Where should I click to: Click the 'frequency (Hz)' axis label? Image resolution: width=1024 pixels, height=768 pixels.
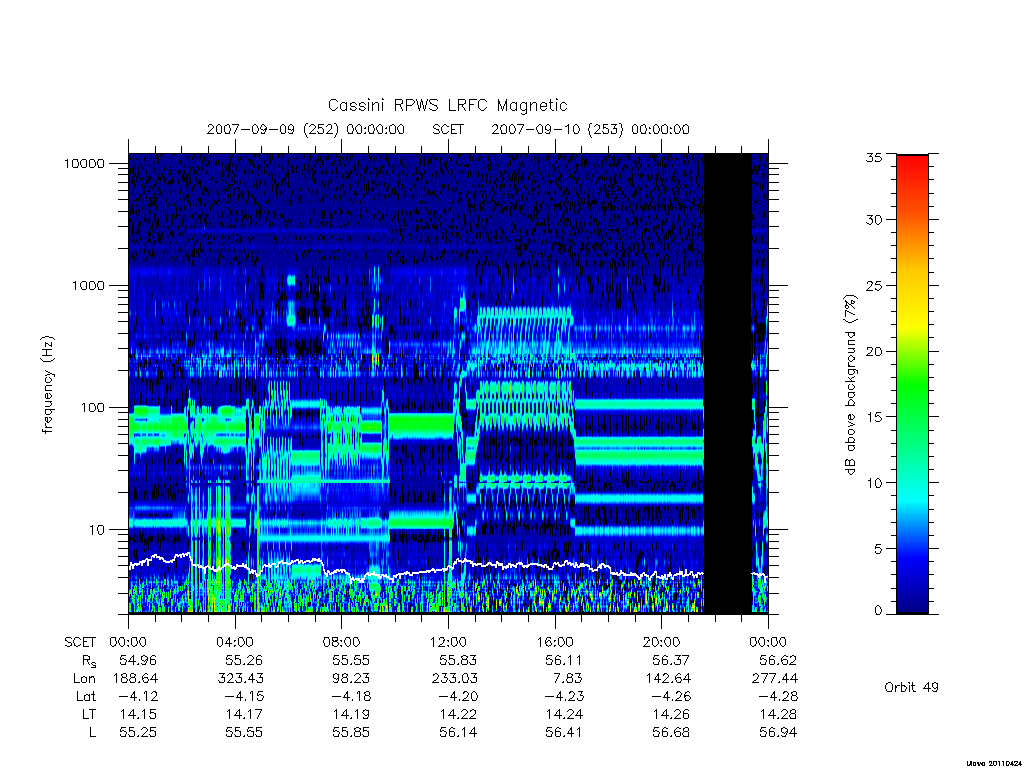pos(48,384)
